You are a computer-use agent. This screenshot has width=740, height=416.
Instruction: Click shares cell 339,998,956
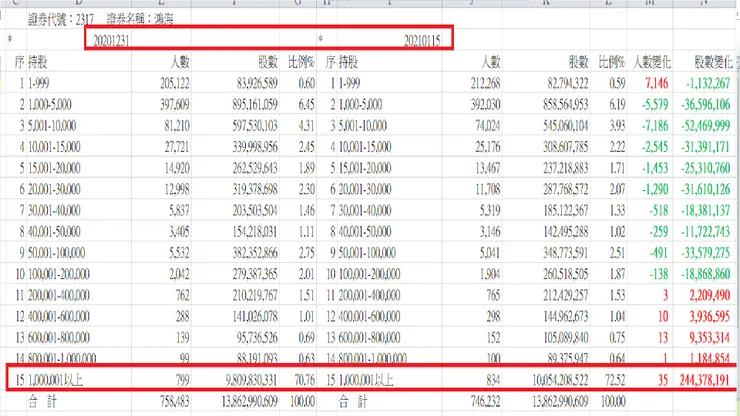tap(255, 147)
